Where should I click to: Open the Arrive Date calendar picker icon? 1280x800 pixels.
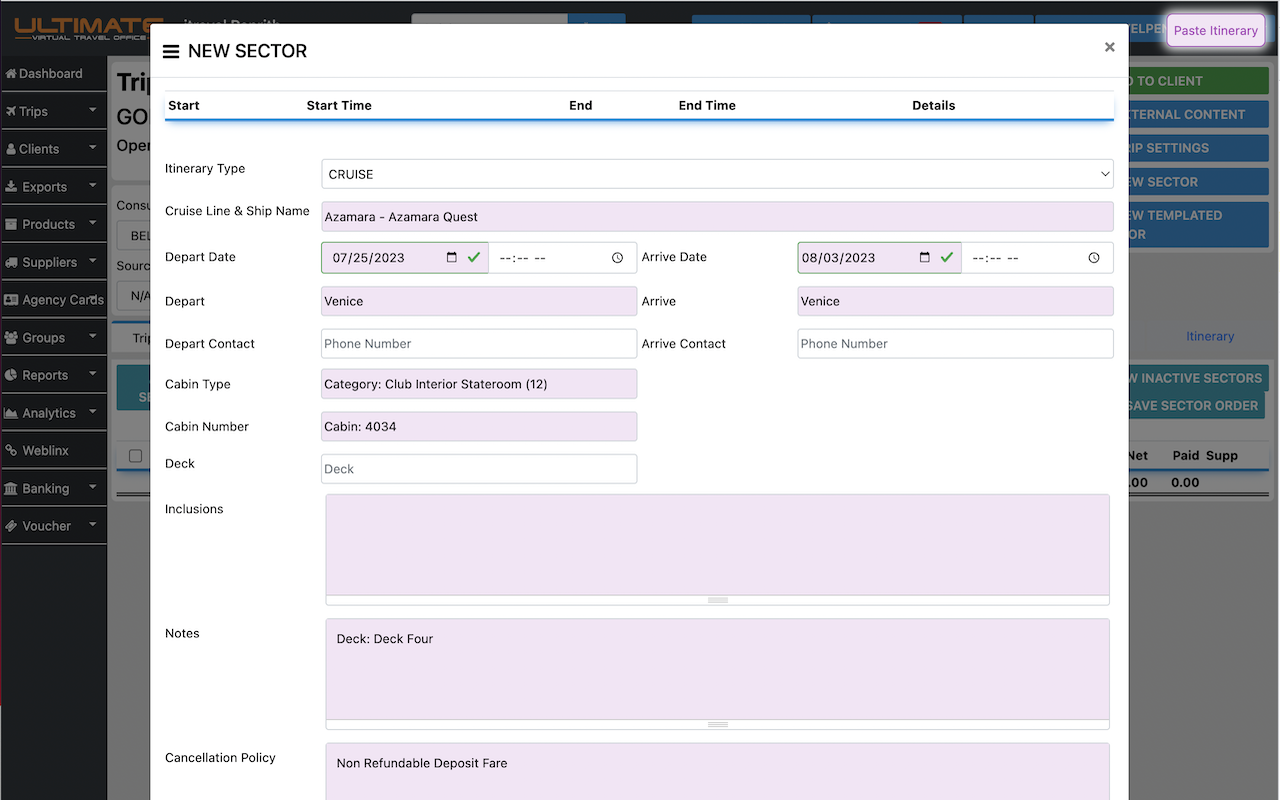coord(925,257)
